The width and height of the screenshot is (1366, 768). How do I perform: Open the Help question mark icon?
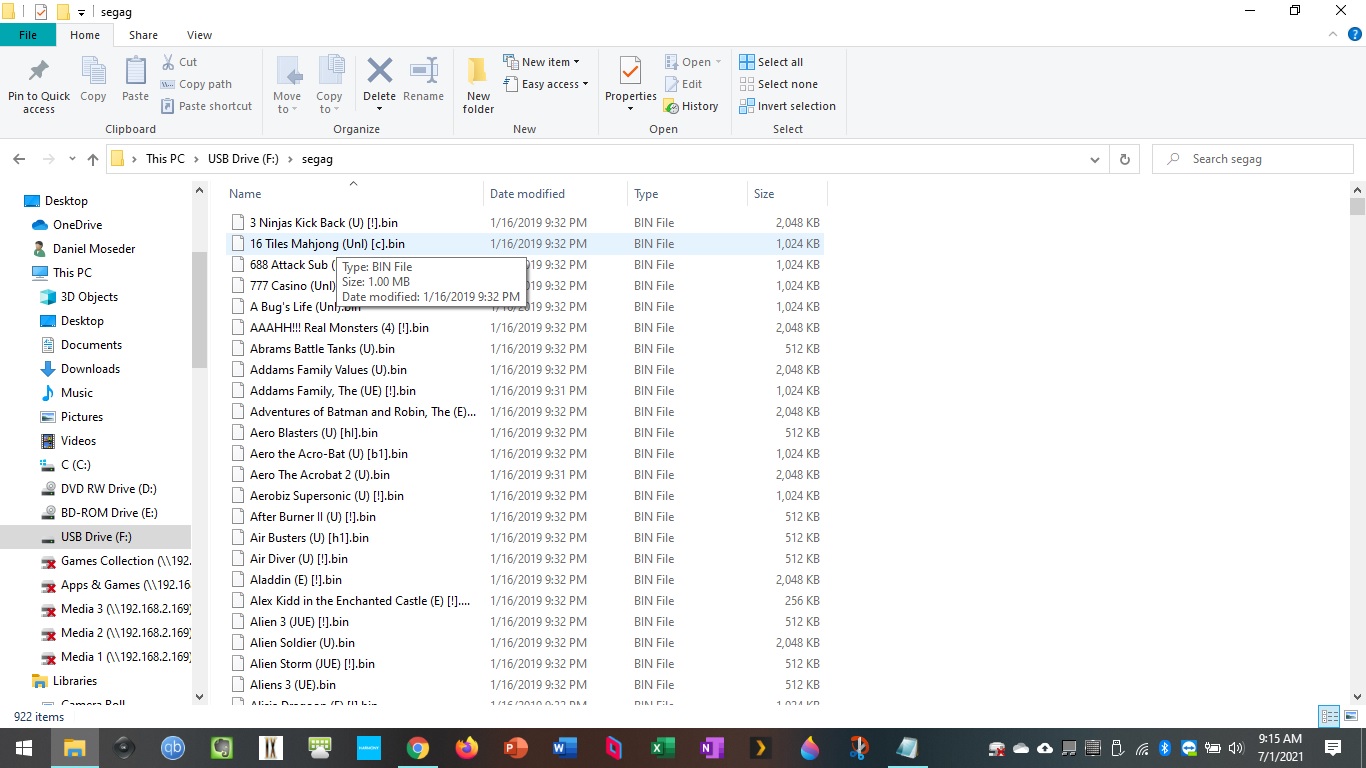coord(1355,34)
